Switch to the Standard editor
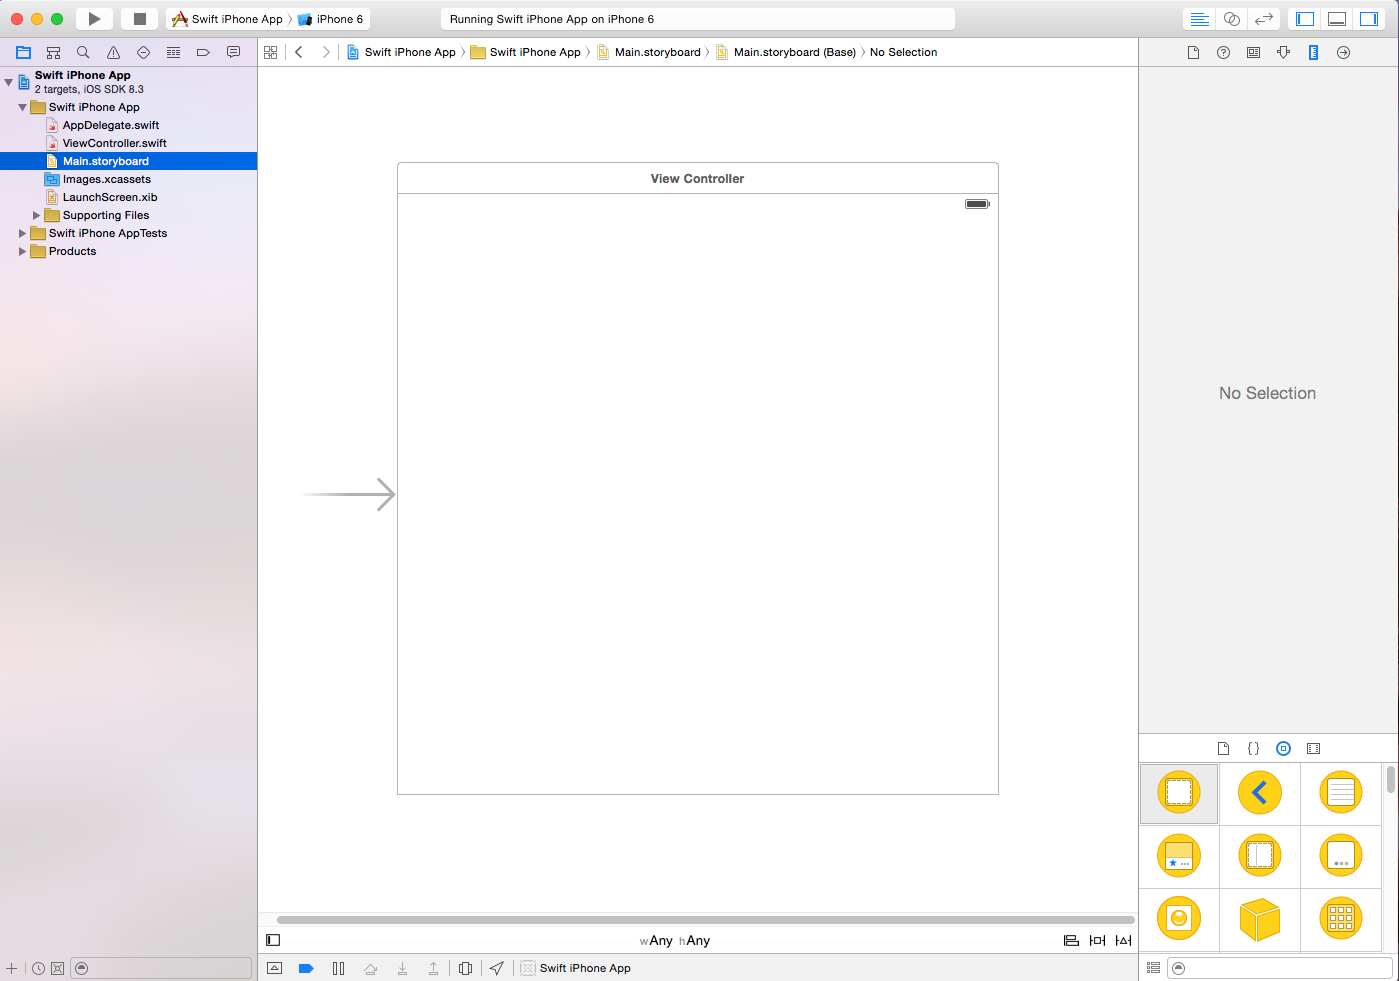Image resolution: width=1399 pixels, height=981 pixels. (1200, 19)
